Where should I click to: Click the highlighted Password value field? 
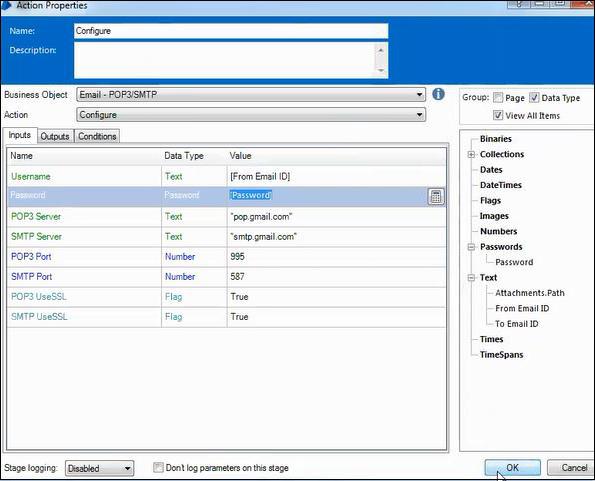(x=251, y=195)
